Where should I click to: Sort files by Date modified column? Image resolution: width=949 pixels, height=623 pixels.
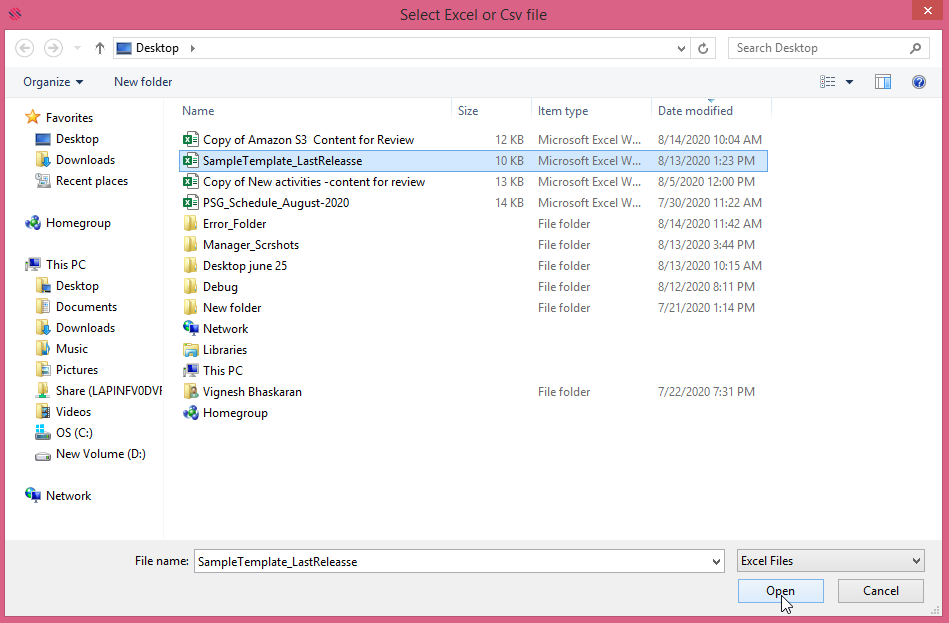click(x=695, y=110)
